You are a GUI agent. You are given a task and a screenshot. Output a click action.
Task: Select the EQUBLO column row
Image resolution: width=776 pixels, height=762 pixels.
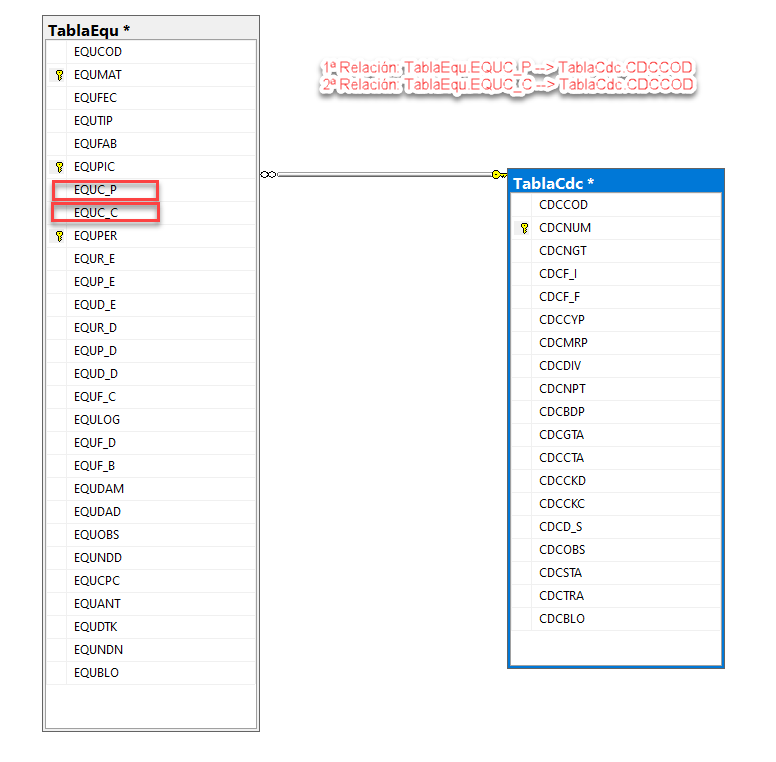[151, 673]
